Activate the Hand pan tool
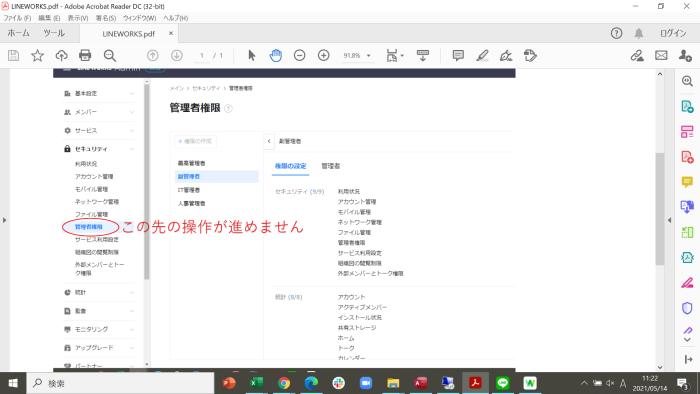The image size is (700, 394). coord(276,55)
